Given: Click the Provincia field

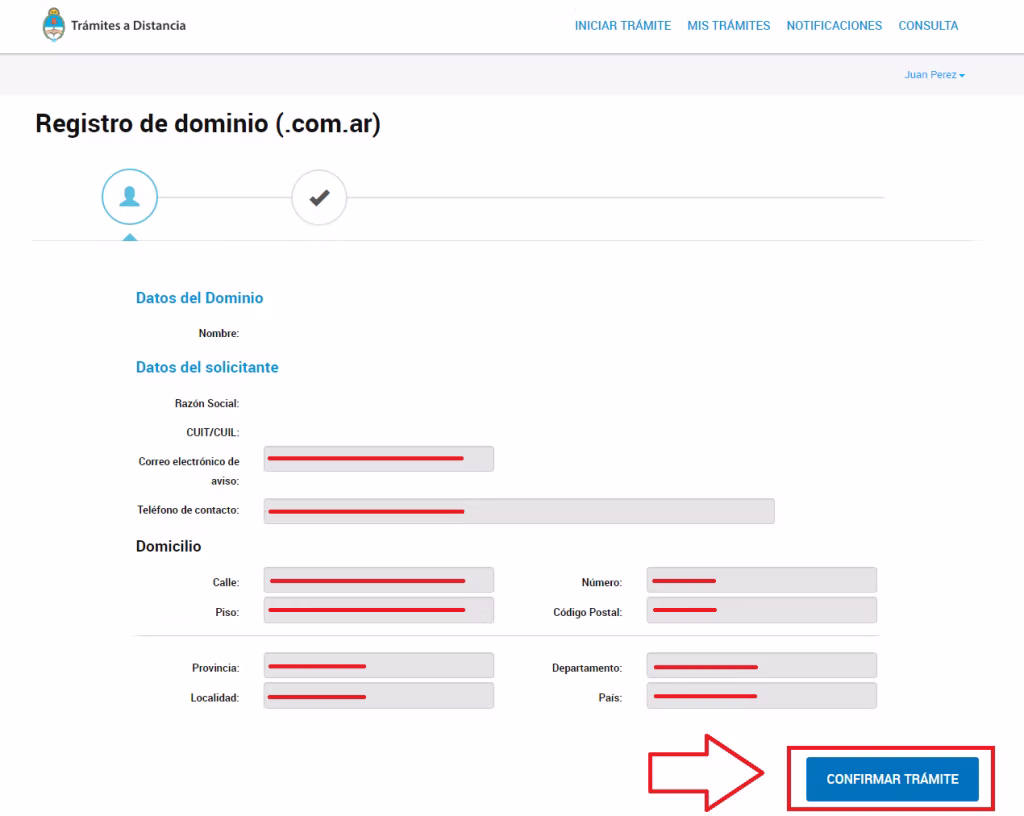Looking at the screenshot, I should coord(379,666).
